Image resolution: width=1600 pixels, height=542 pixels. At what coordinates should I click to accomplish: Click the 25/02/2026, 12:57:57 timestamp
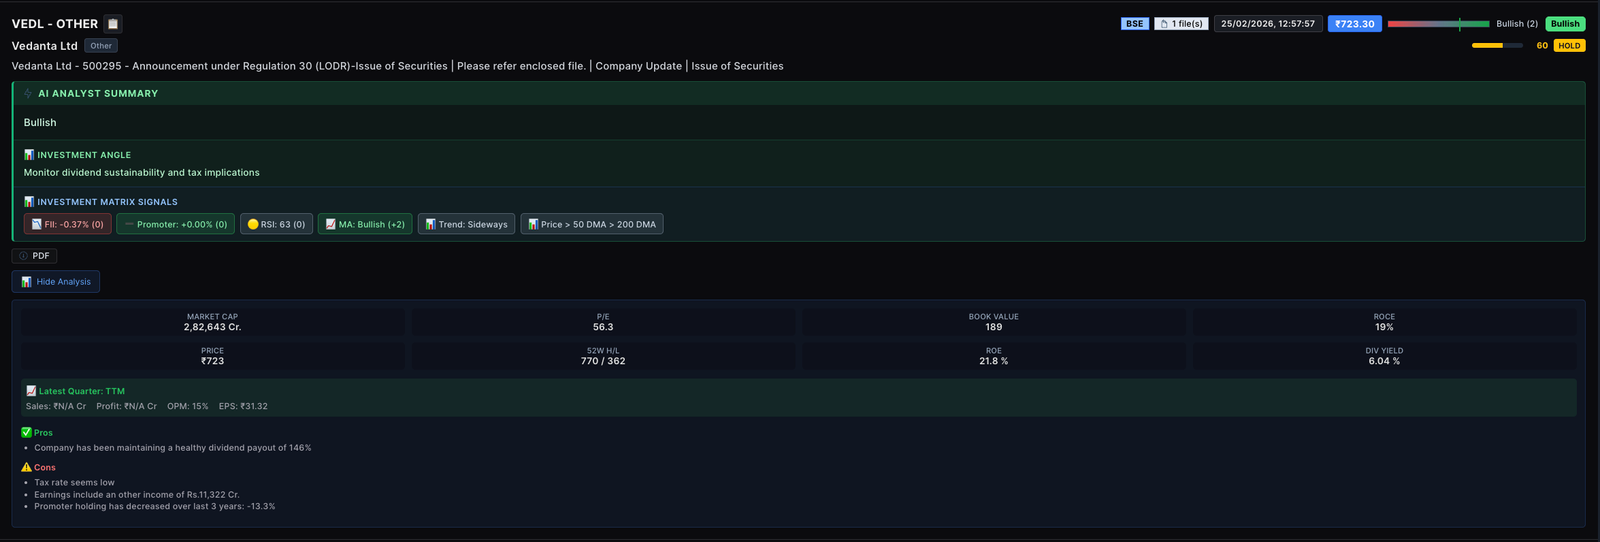point(1268,24)
